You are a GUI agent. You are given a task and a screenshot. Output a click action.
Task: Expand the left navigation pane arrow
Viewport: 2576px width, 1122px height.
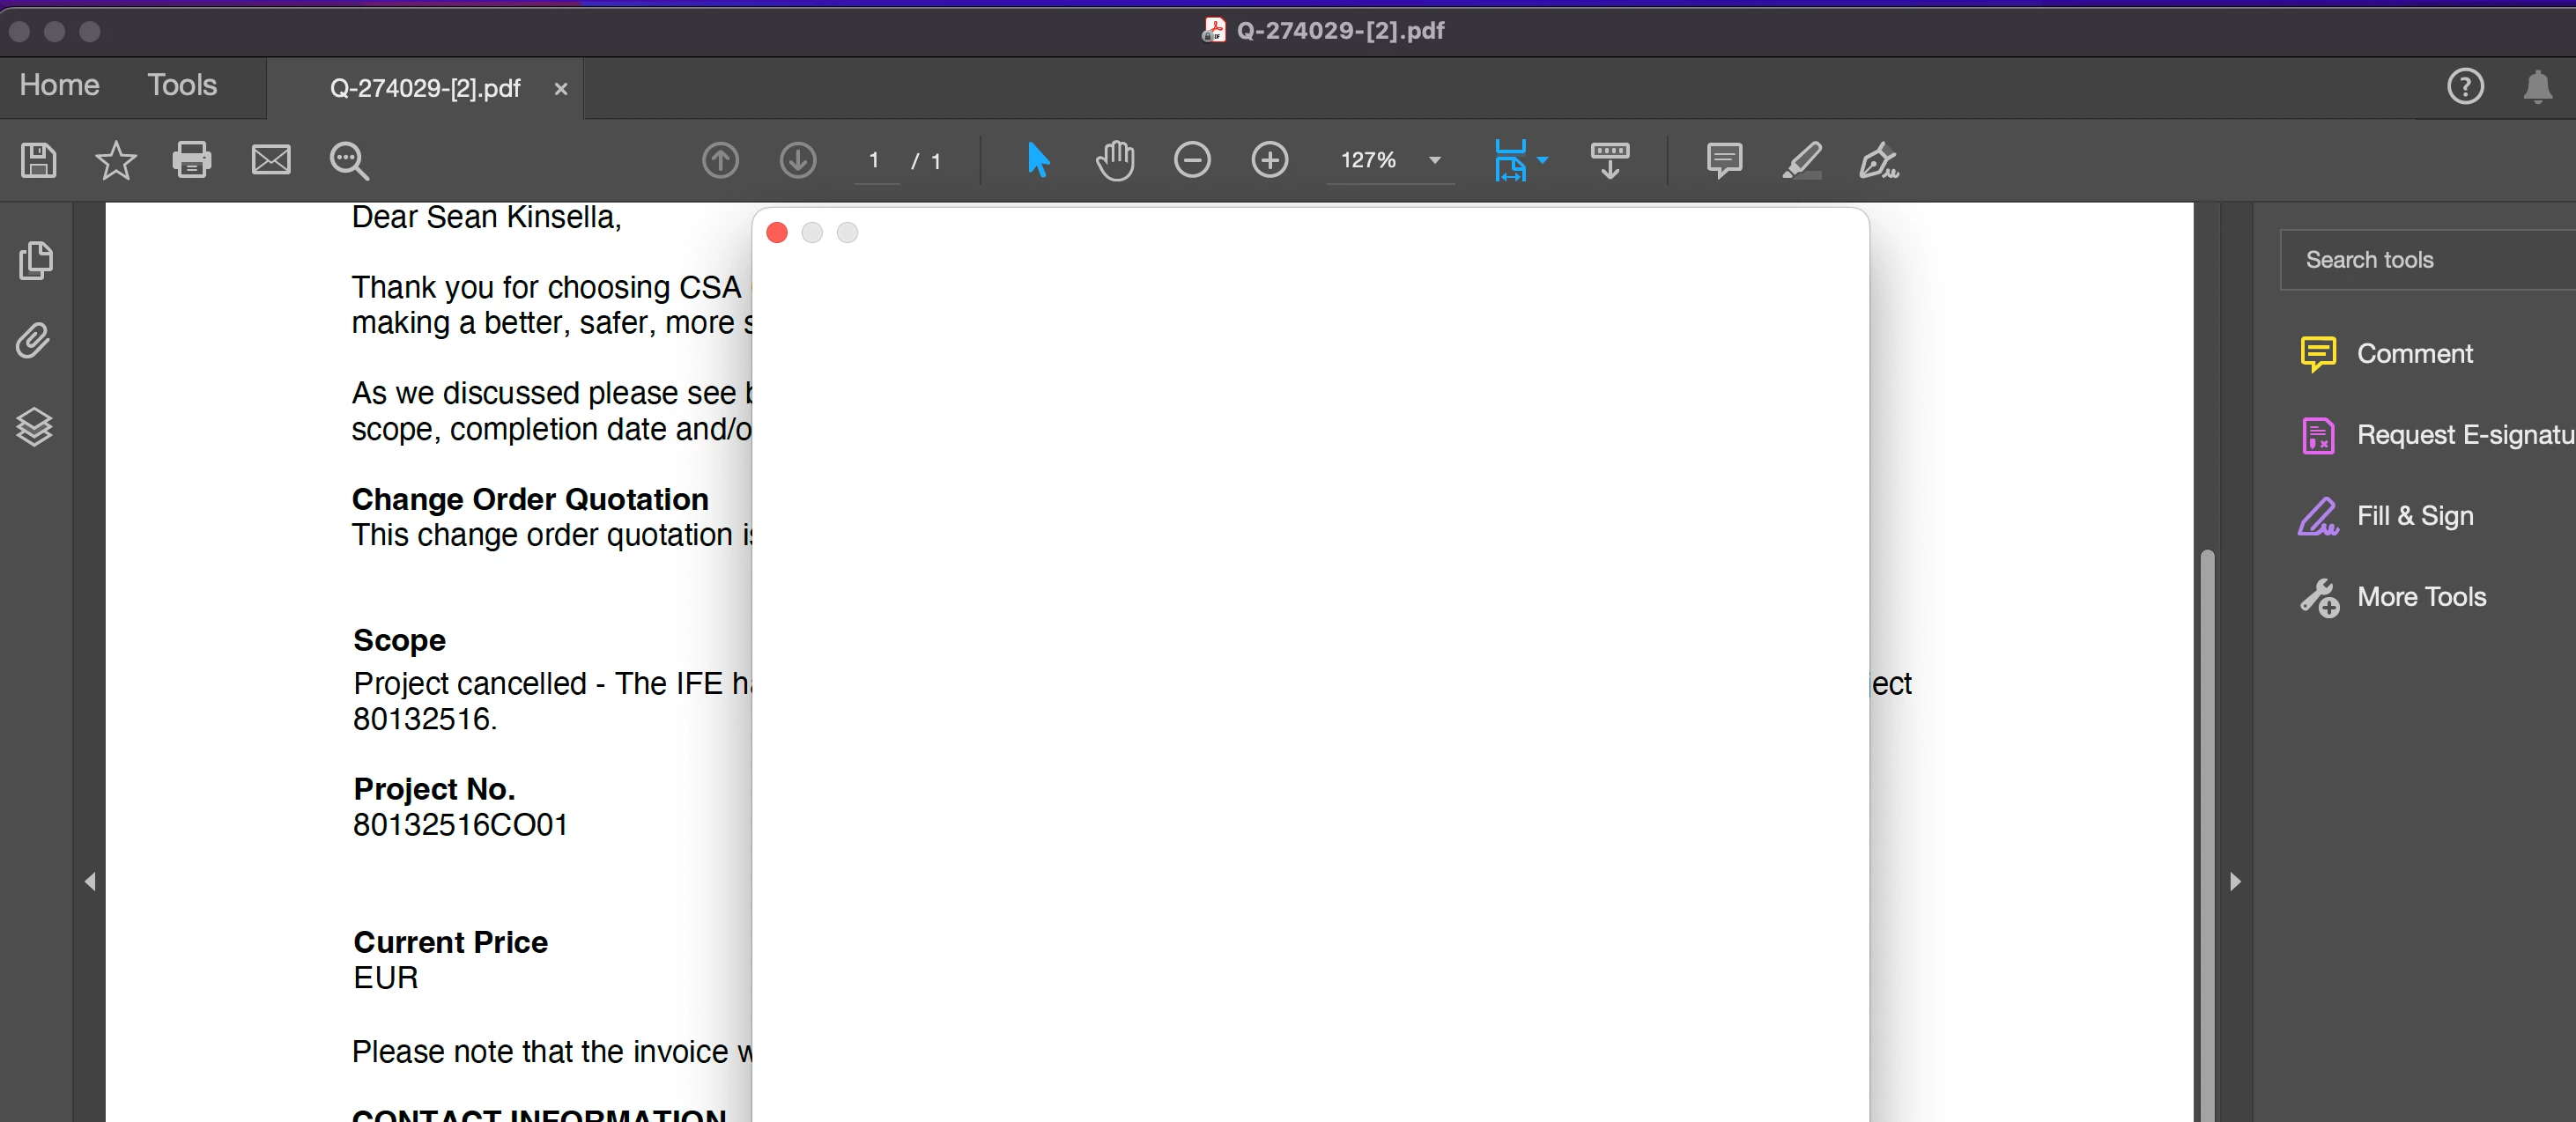[90, 881]
